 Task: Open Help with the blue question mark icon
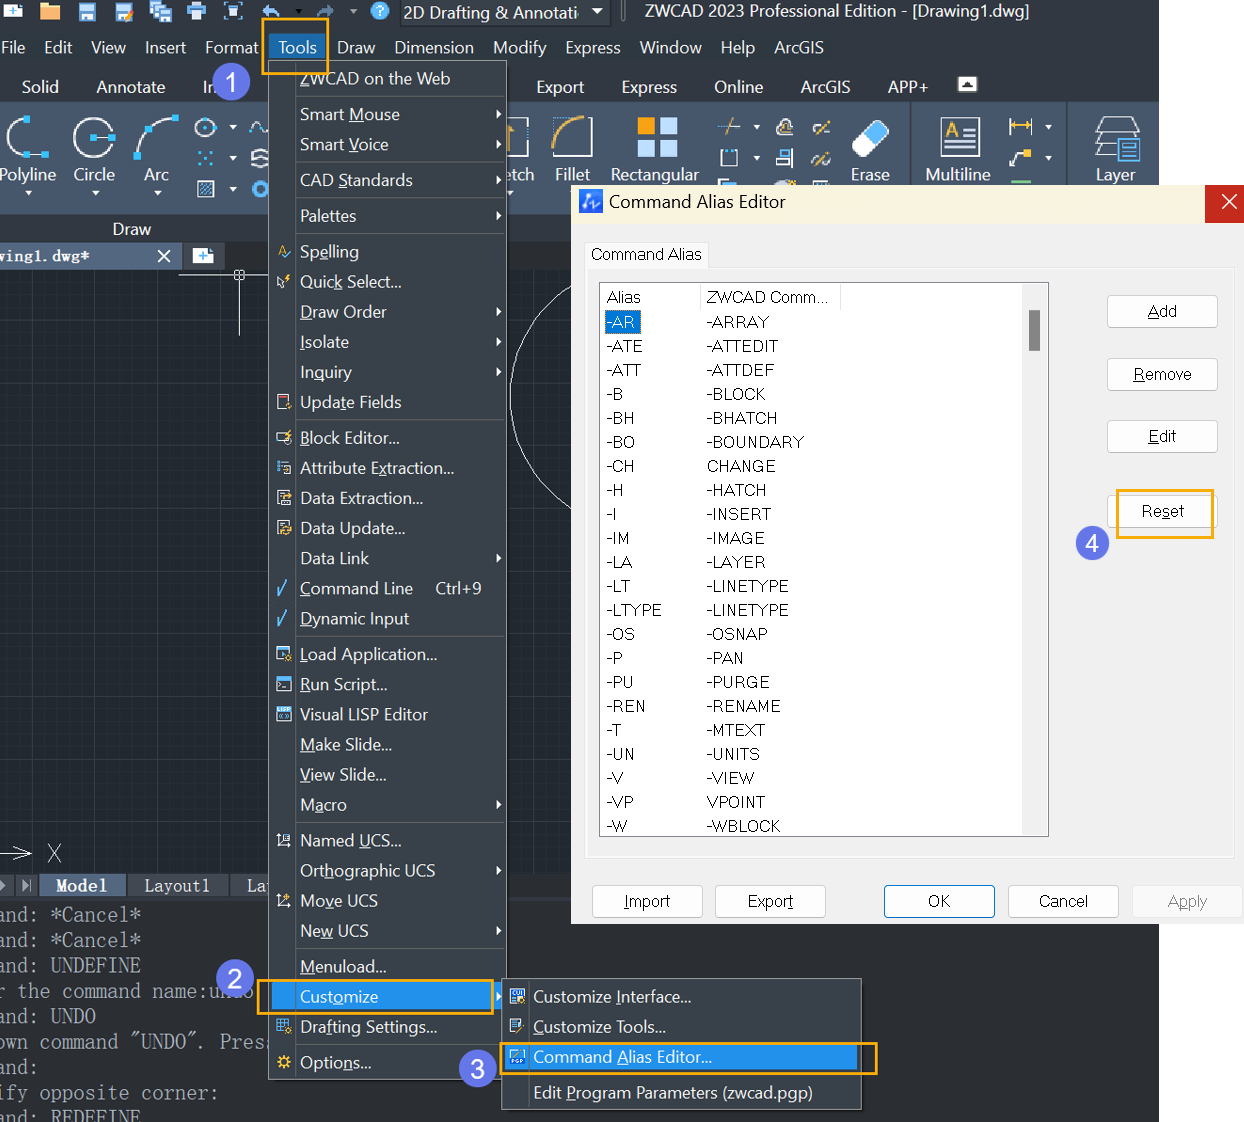[x=380, y=11]
